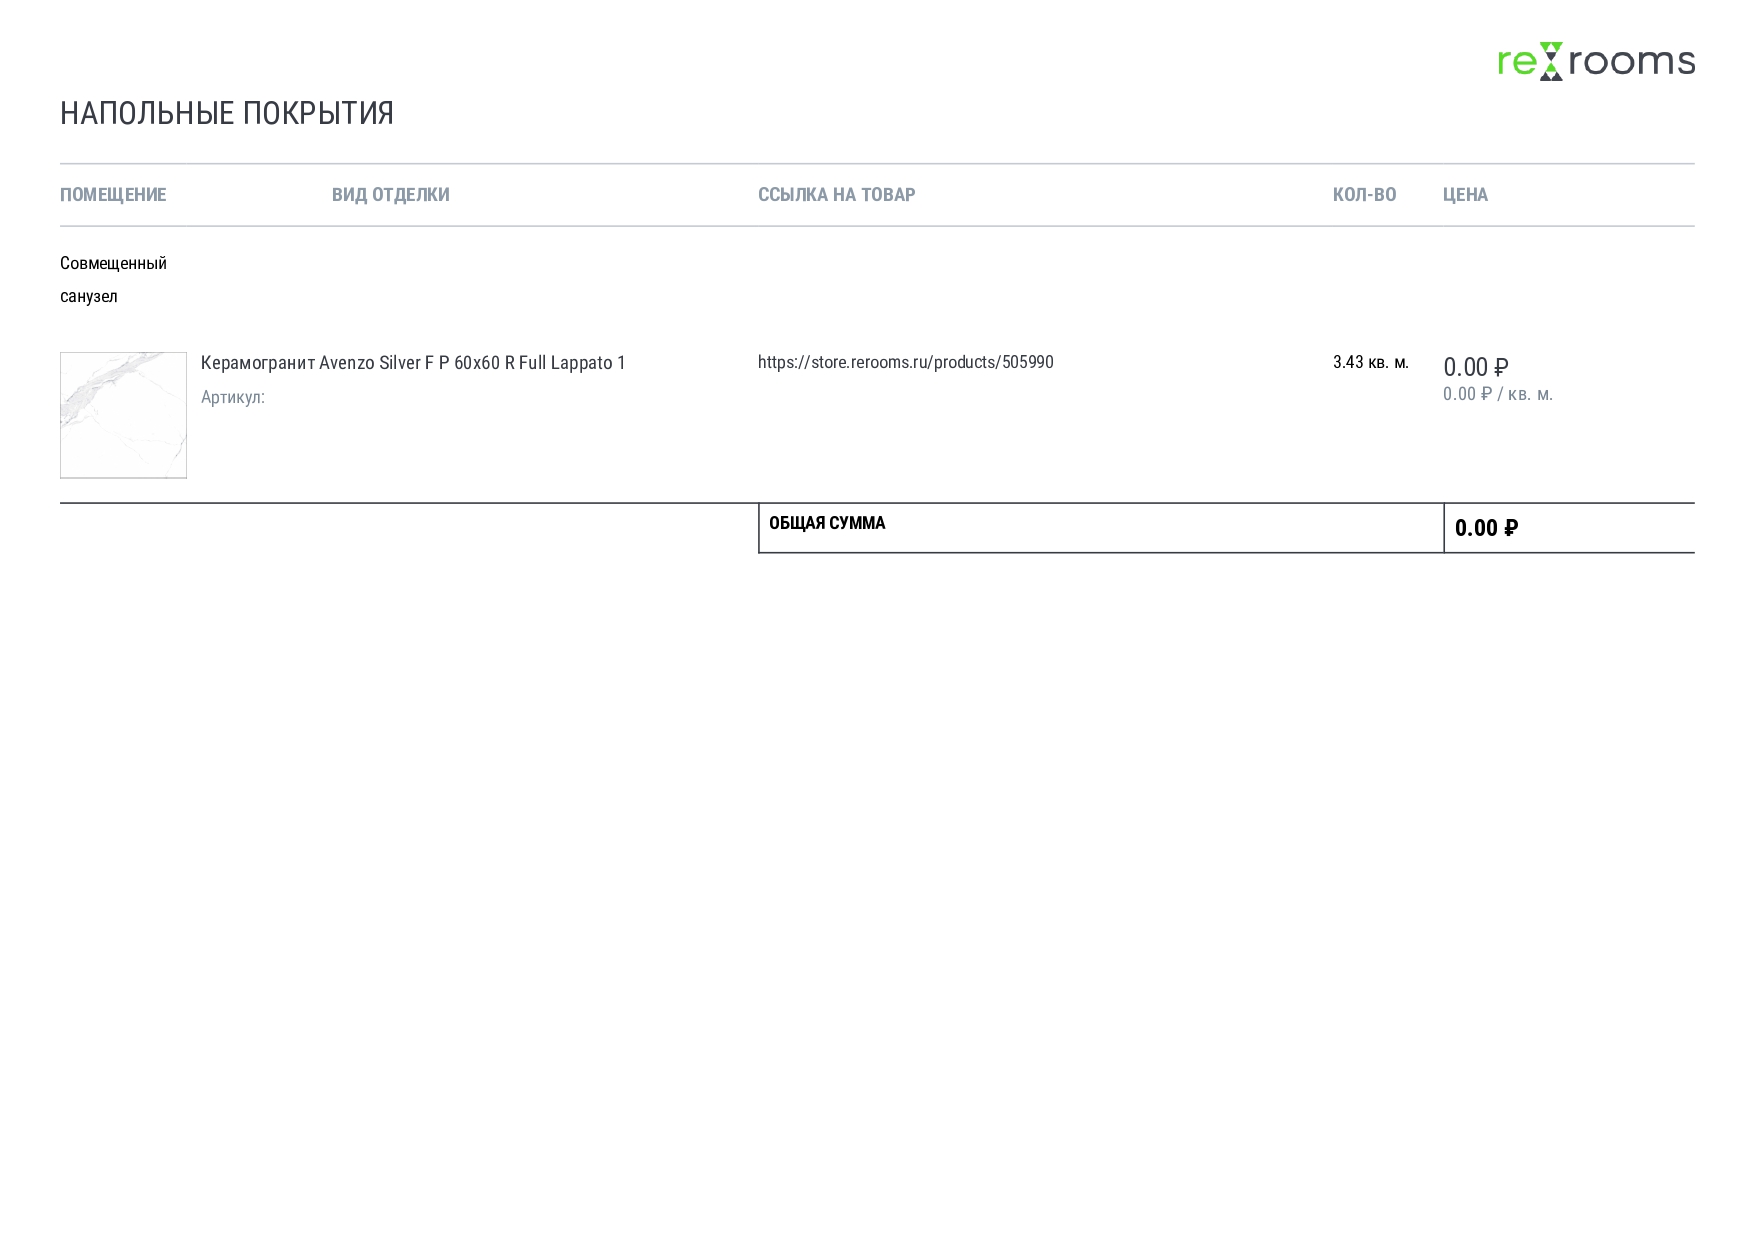1755x1240 pixels.
Task: Click the Артикул label under product
Action: tap(232, 397)
